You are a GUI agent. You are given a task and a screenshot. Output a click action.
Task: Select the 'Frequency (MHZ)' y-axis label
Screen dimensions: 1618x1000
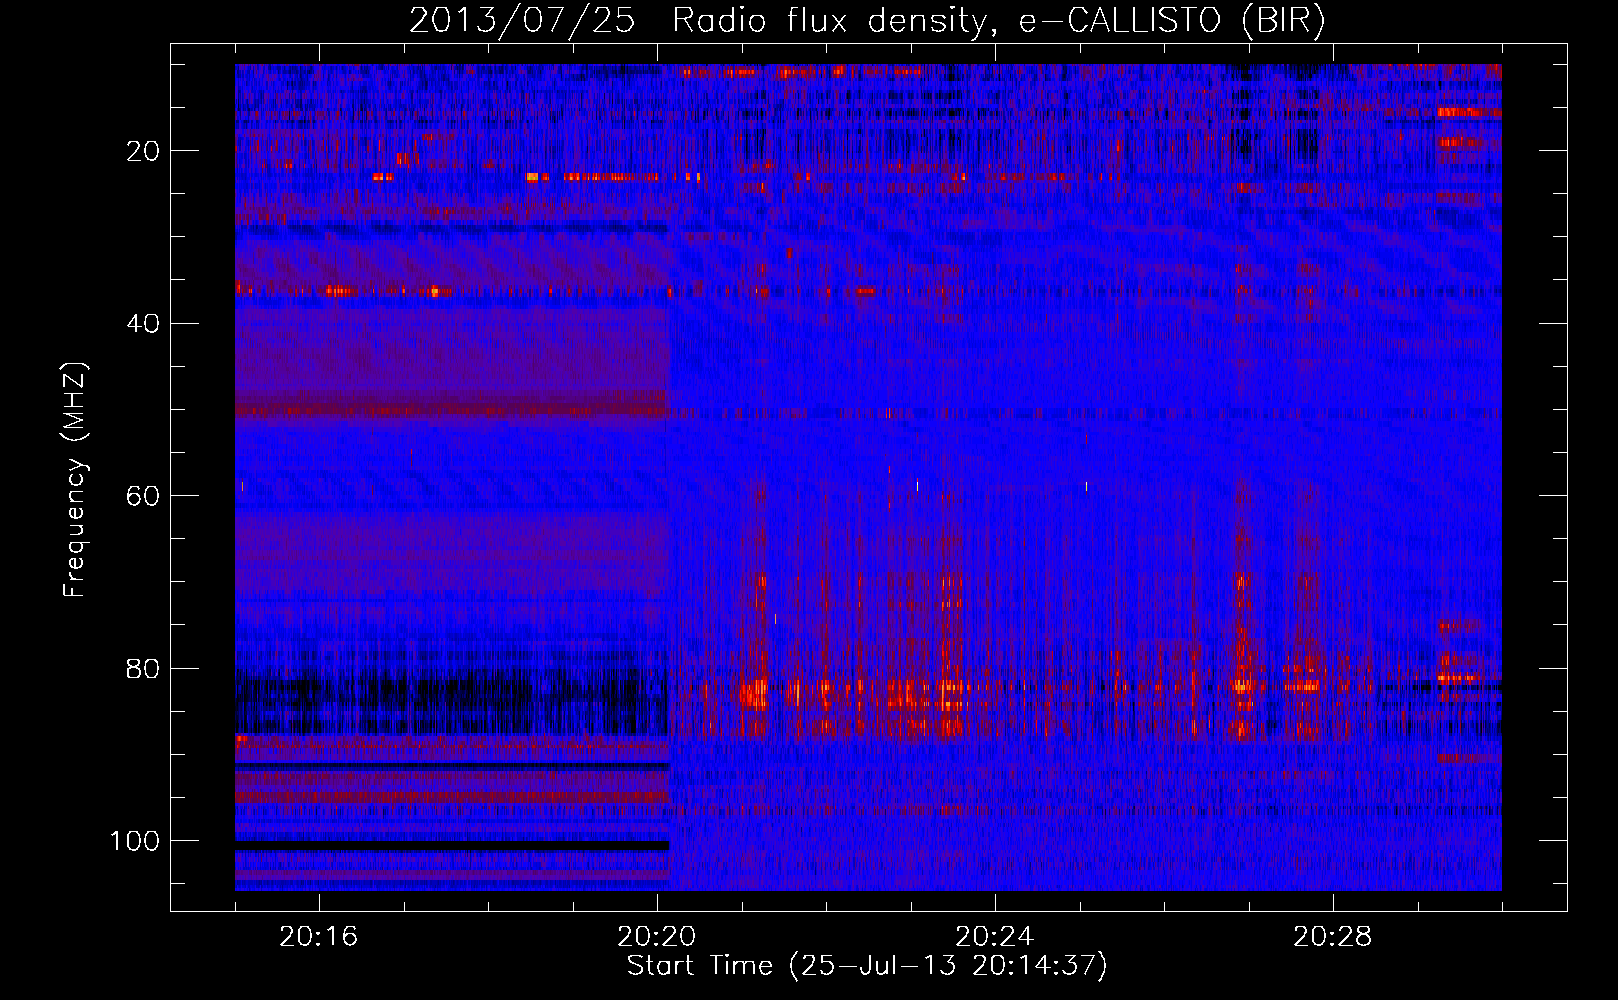pos(75,480)
